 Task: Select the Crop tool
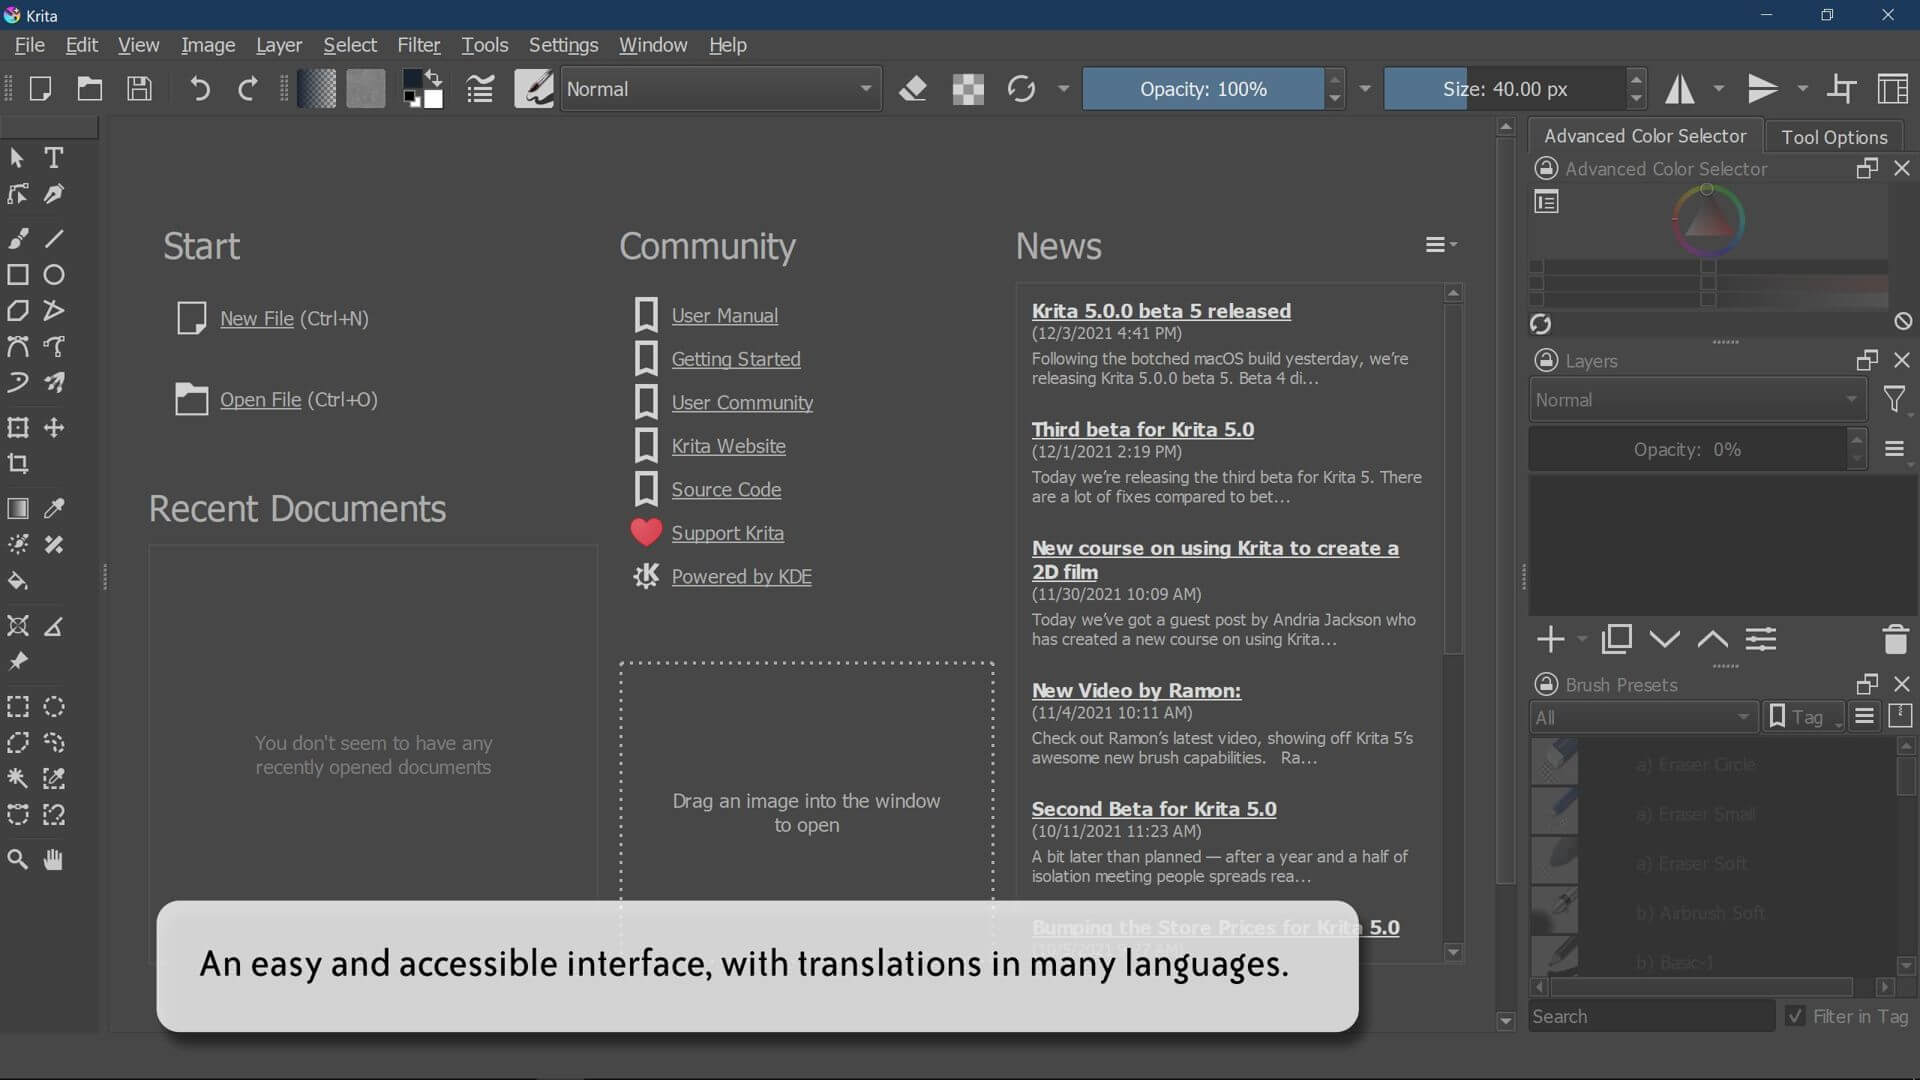18,464
